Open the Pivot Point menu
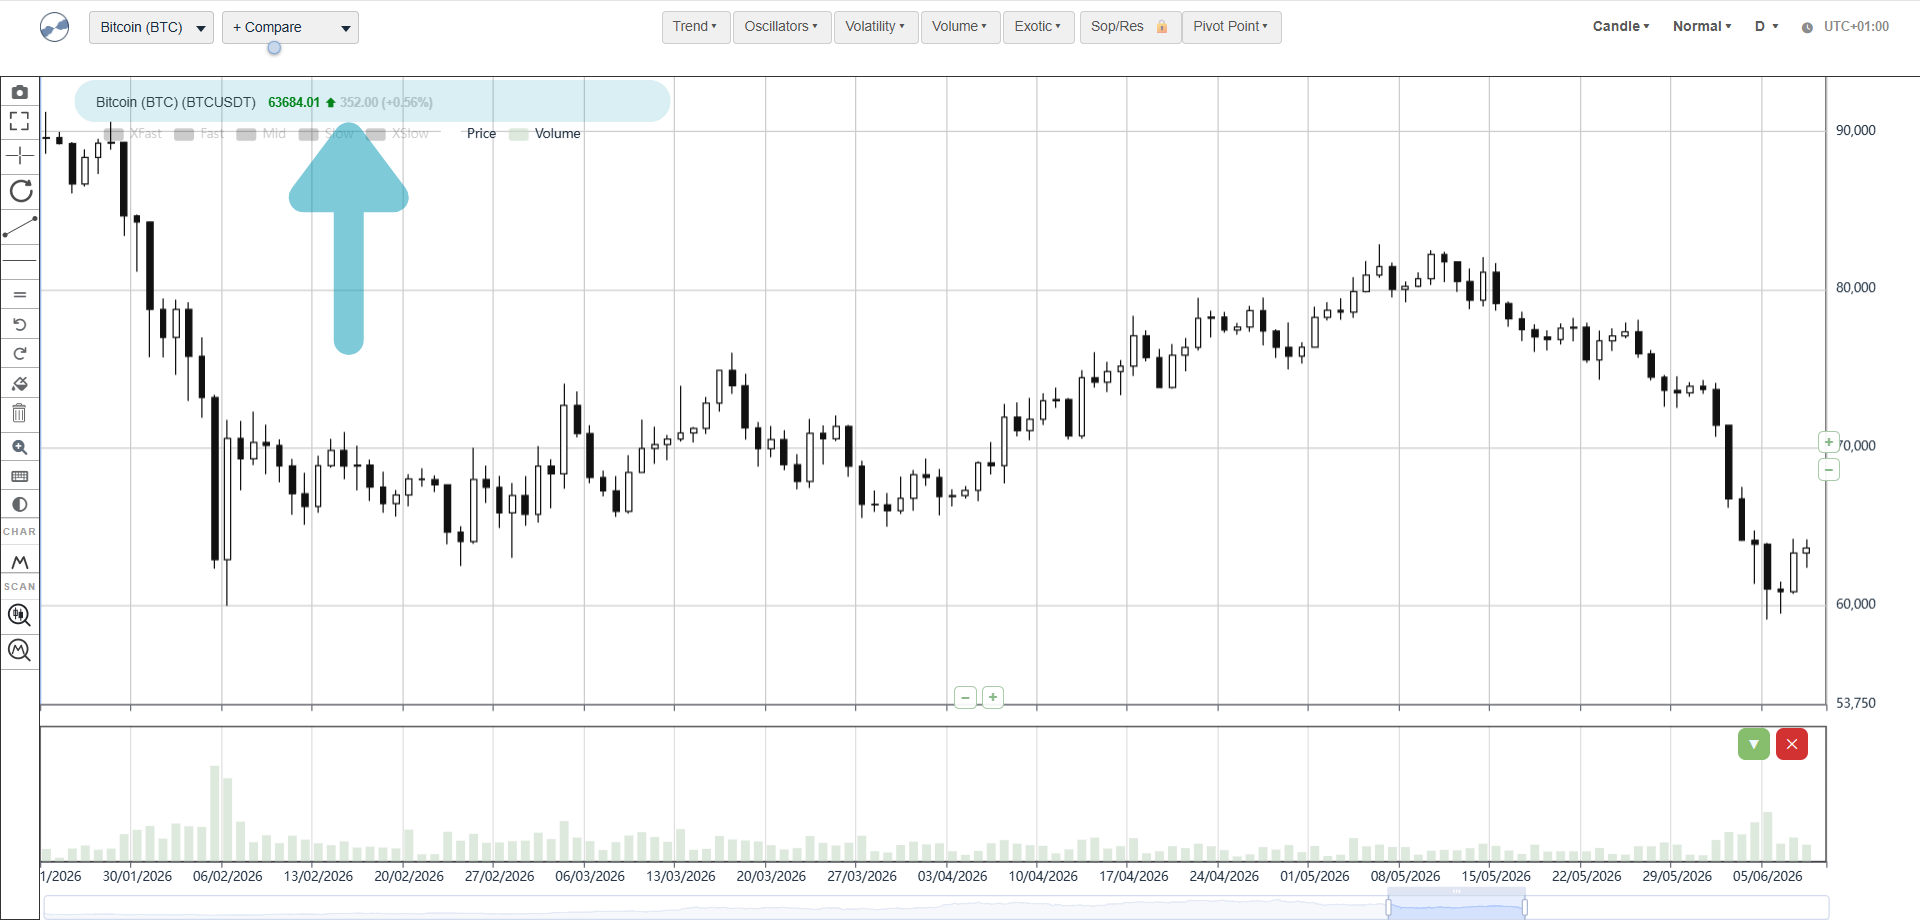This screenshot has height=920, width=1920. click(x=1231, y=27)
